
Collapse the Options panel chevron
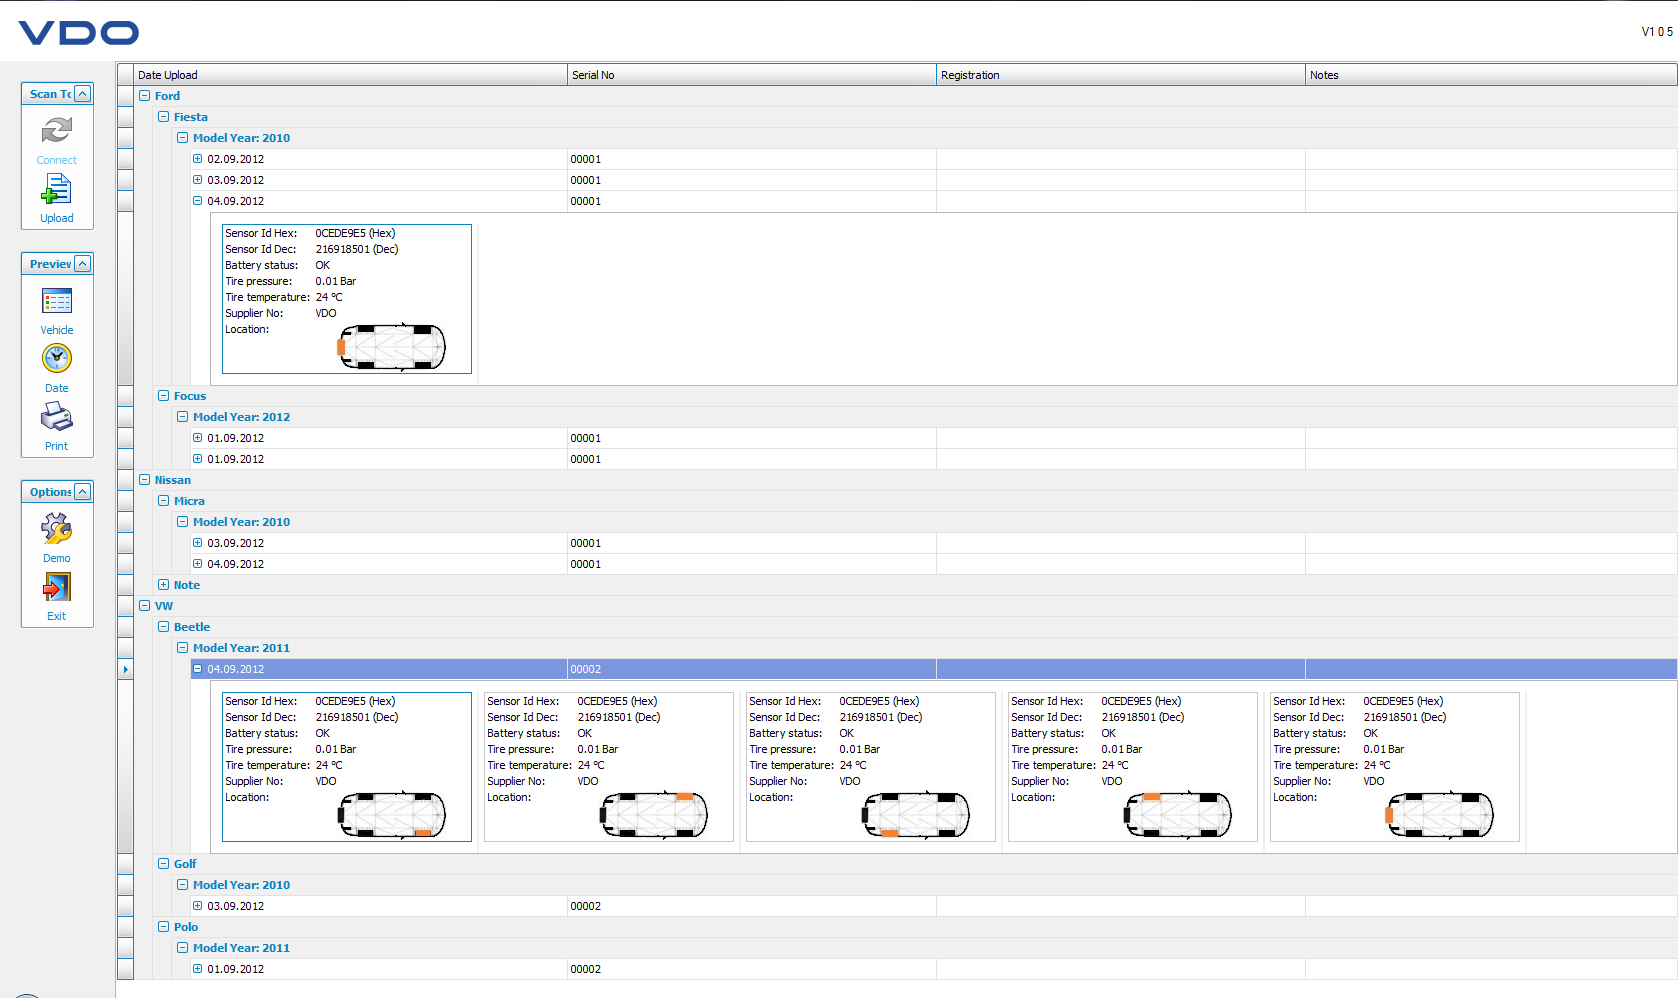83,492
